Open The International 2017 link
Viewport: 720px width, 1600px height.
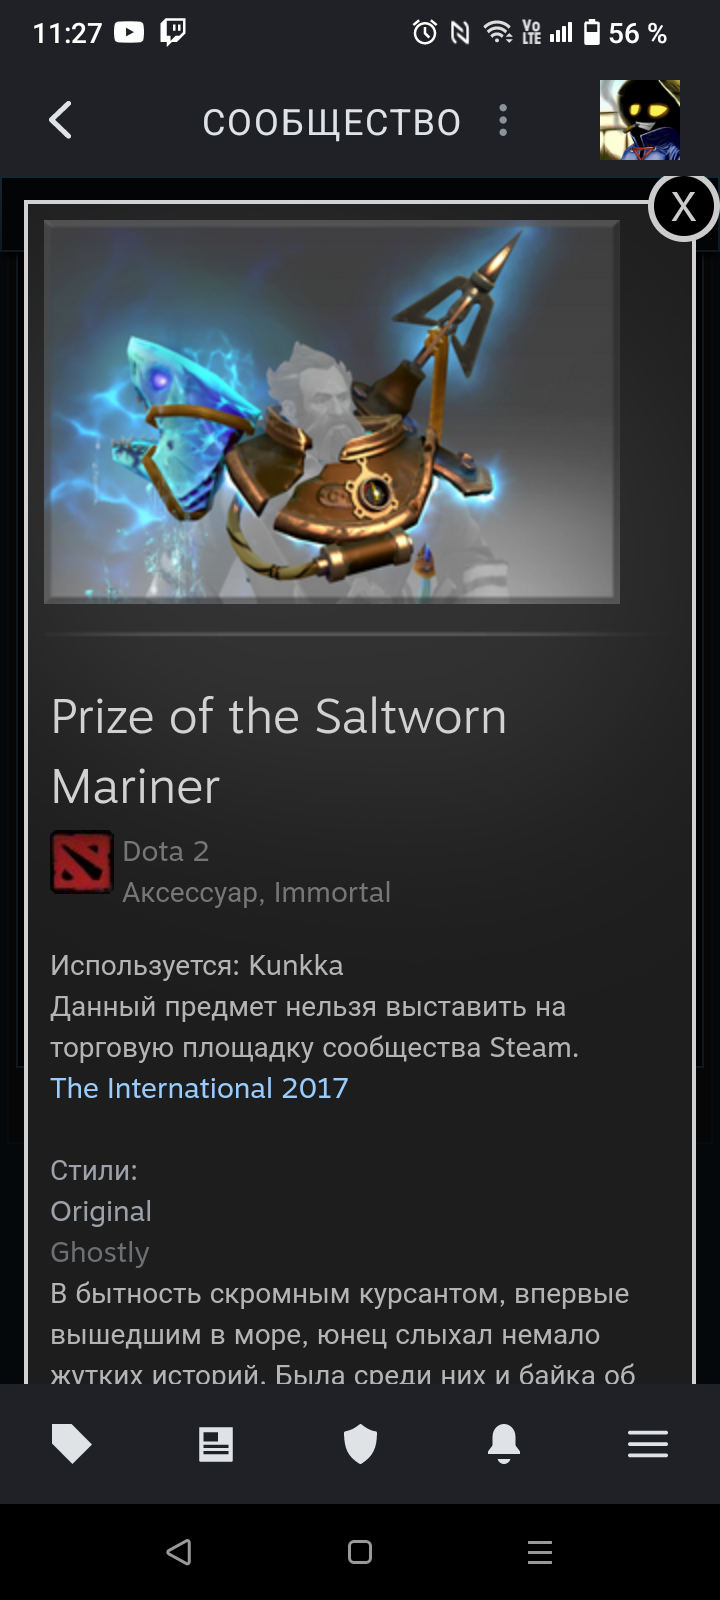point(199,1088)
